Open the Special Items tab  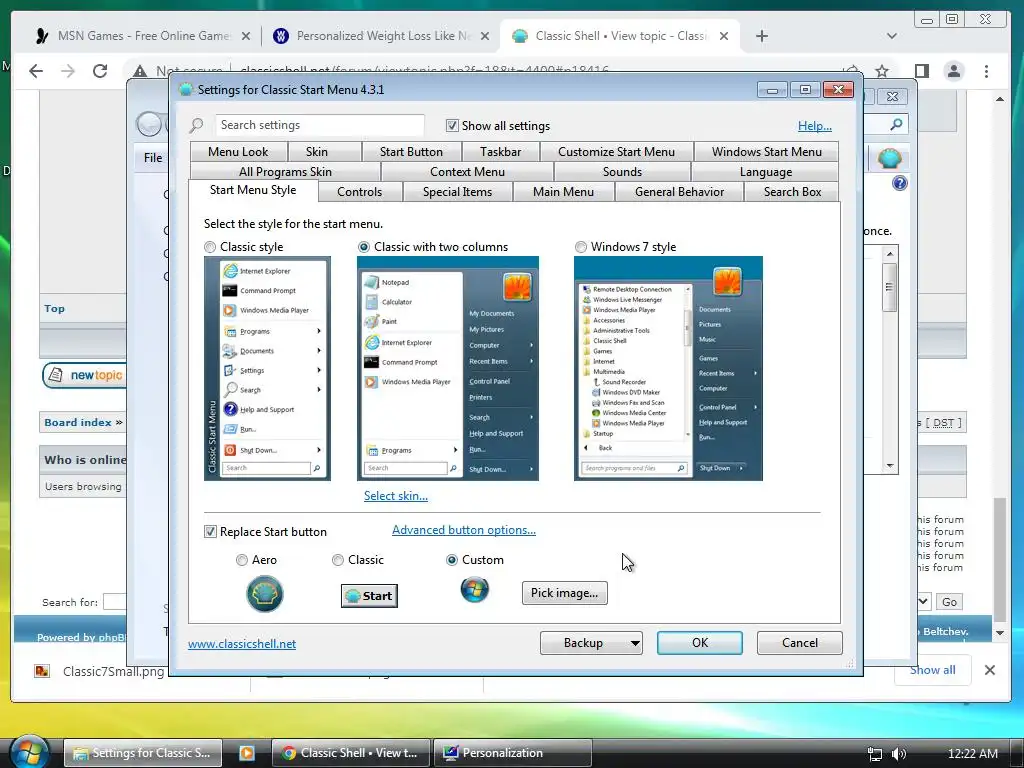[457, 192]
